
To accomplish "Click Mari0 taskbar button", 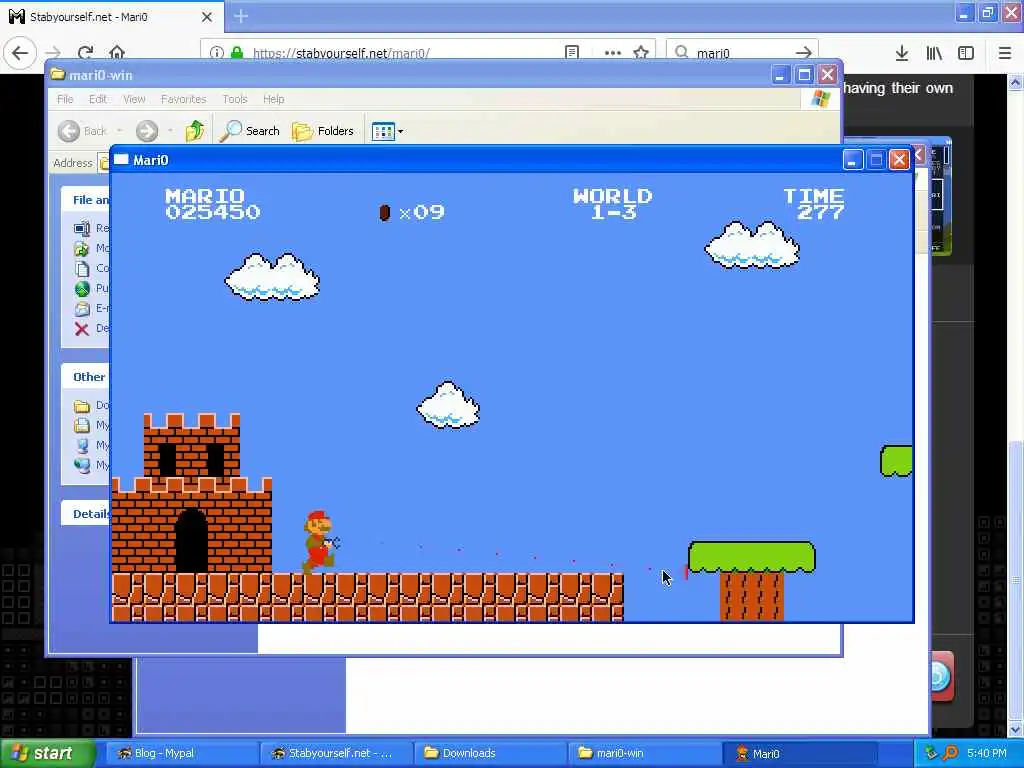I will [797, 753].
